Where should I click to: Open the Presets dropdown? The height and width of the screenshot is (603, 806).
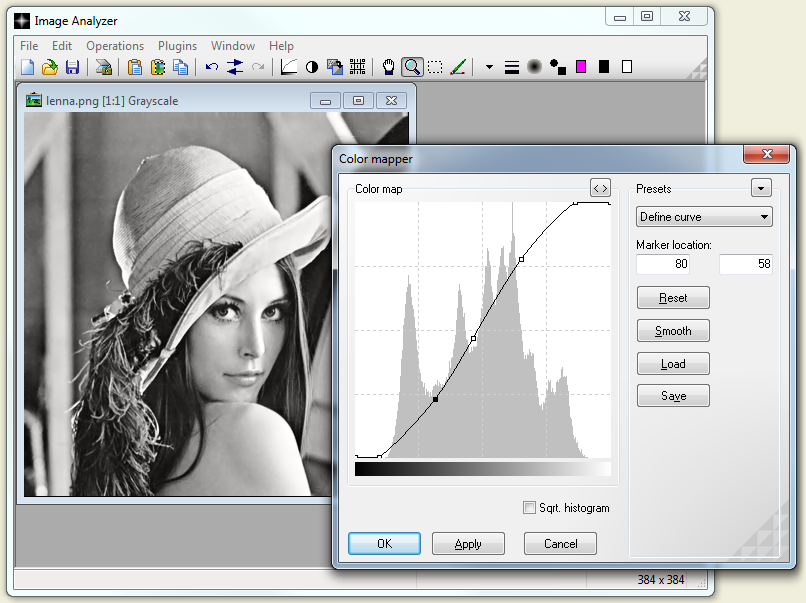coord(761,188)
